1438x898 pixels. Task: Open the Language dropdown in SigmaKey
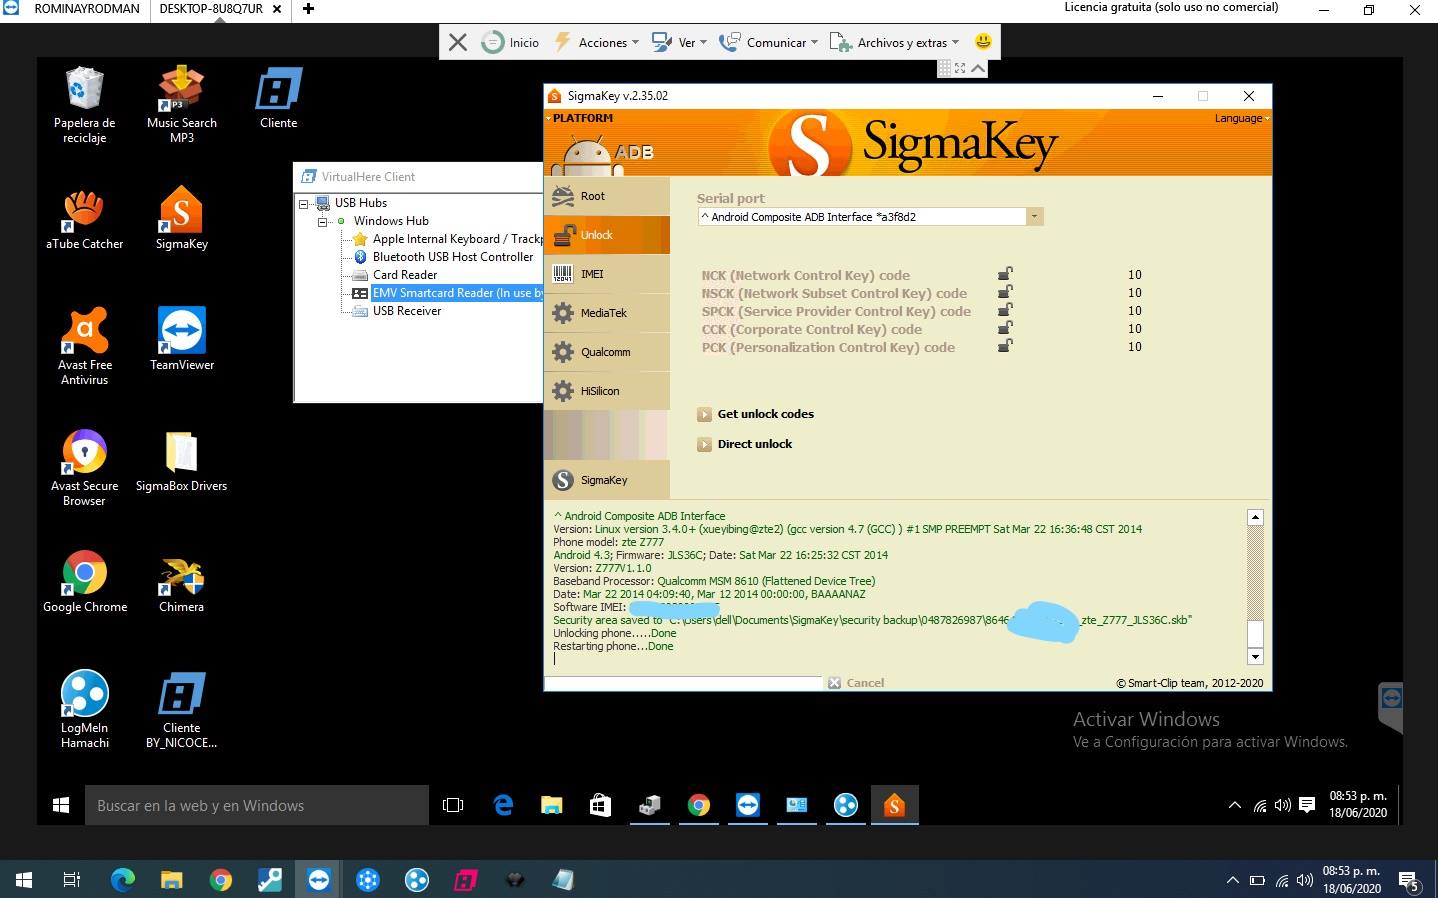point(1241,118)
